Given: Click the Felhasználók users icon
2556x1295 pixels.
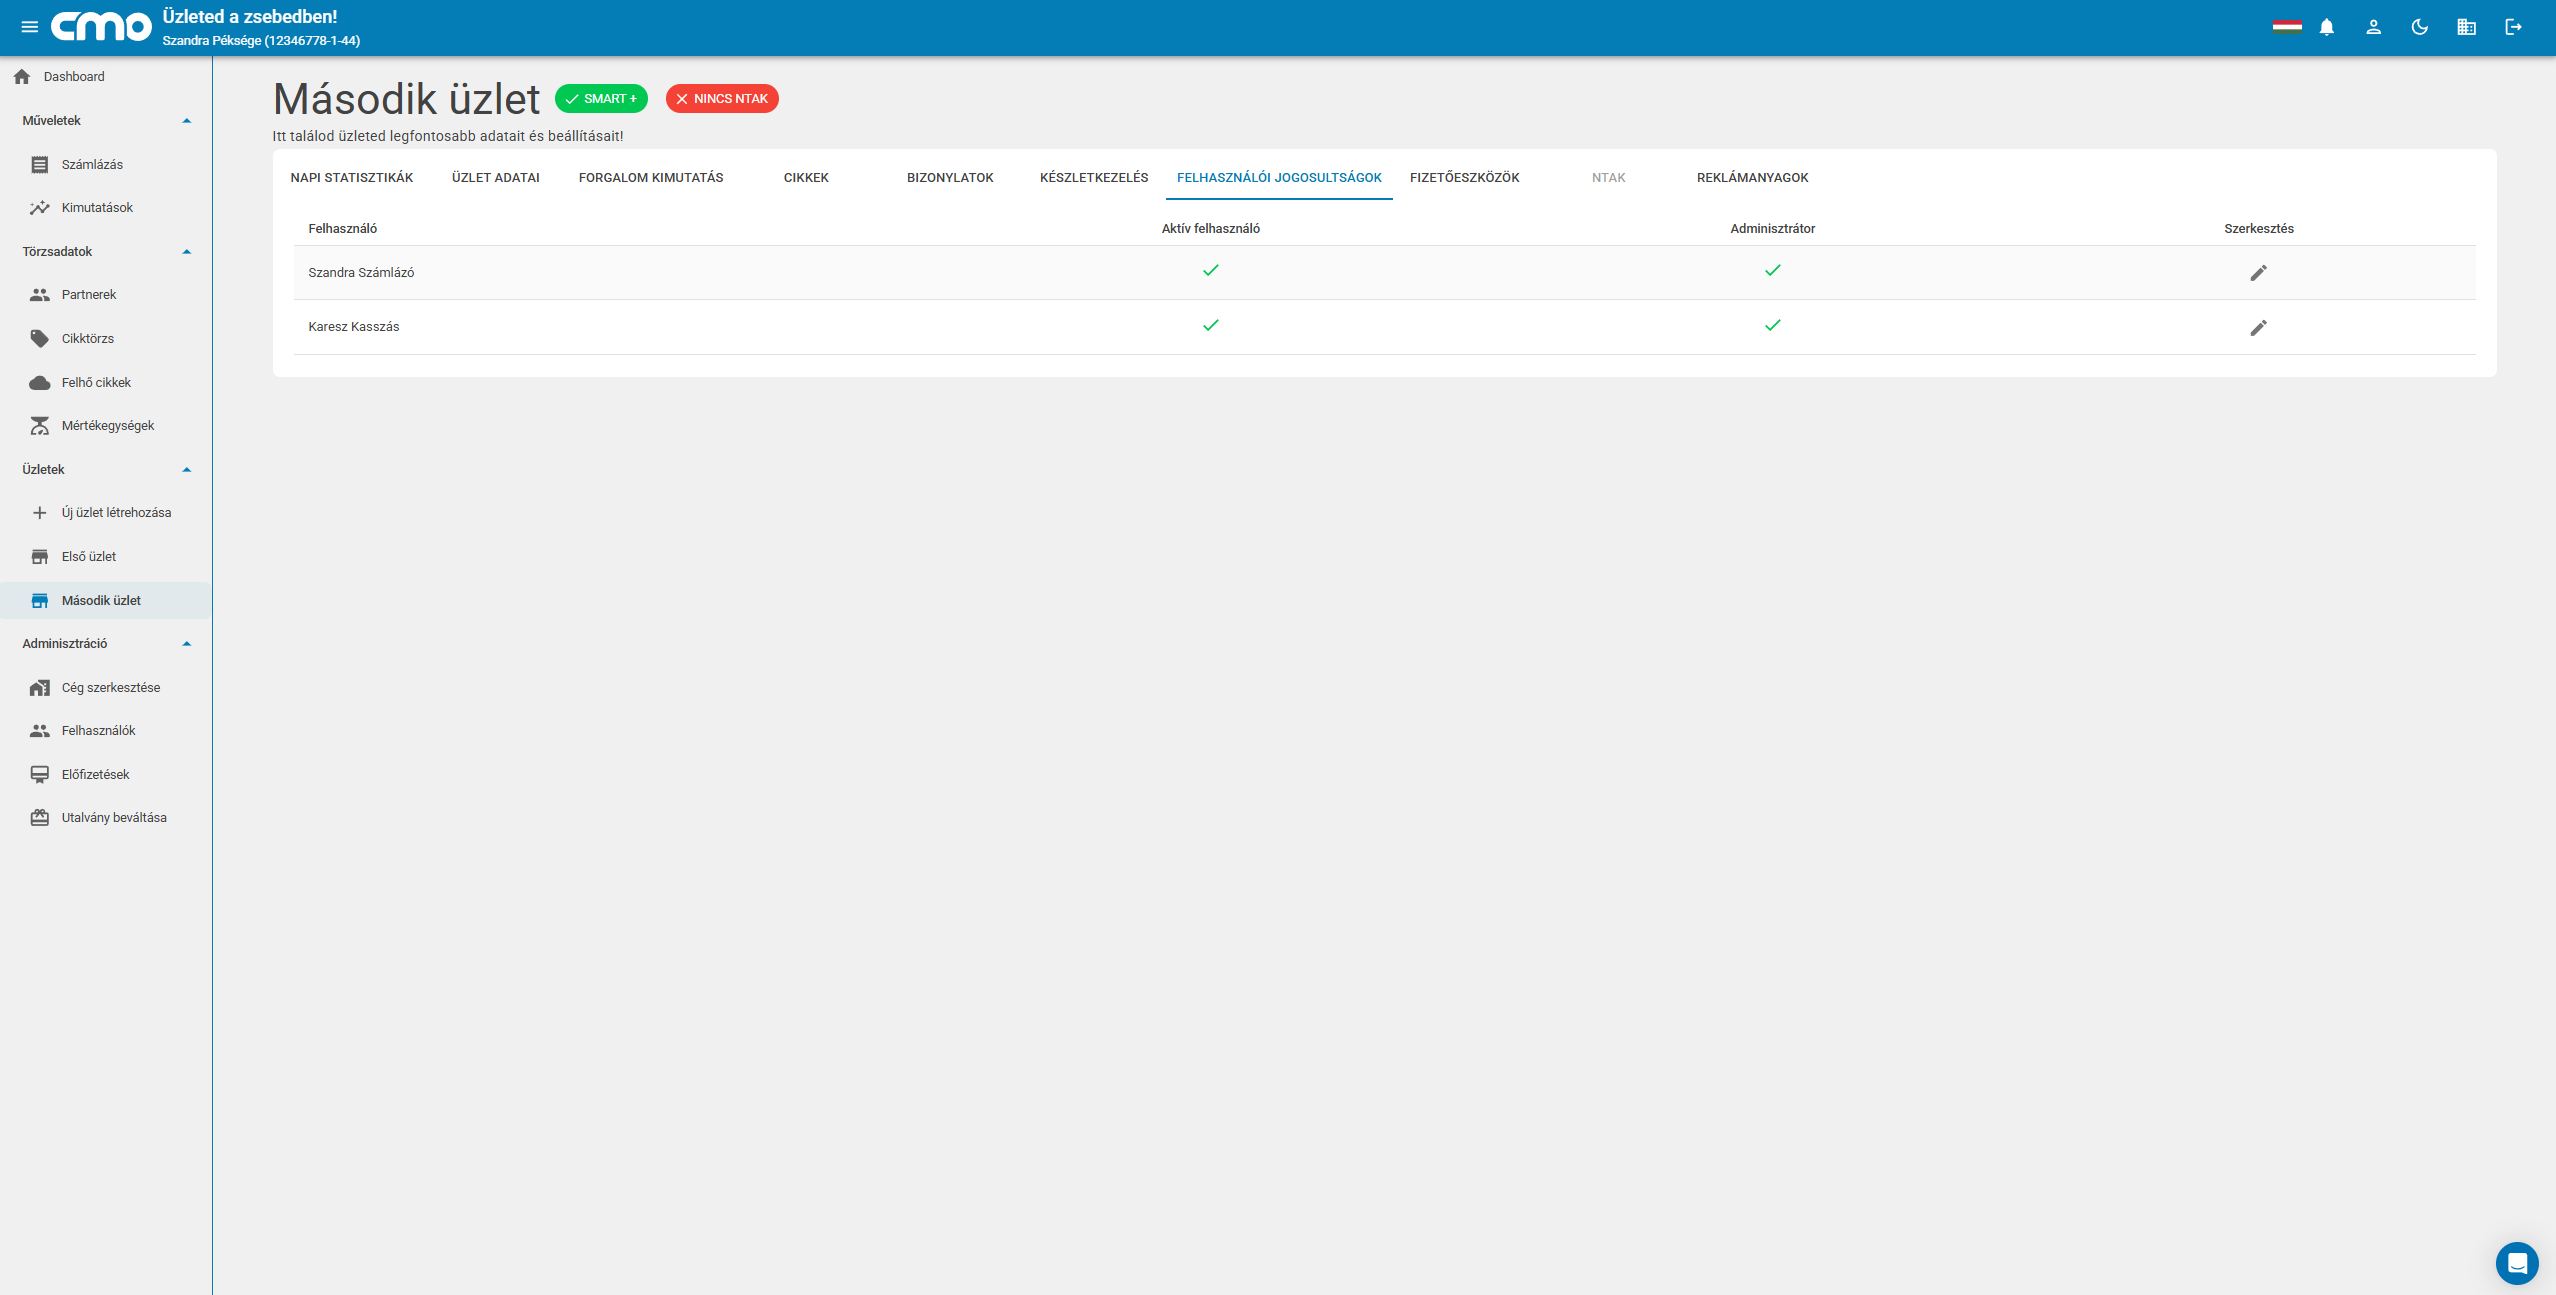Looking at the screenshot, I should pos(40,731).
